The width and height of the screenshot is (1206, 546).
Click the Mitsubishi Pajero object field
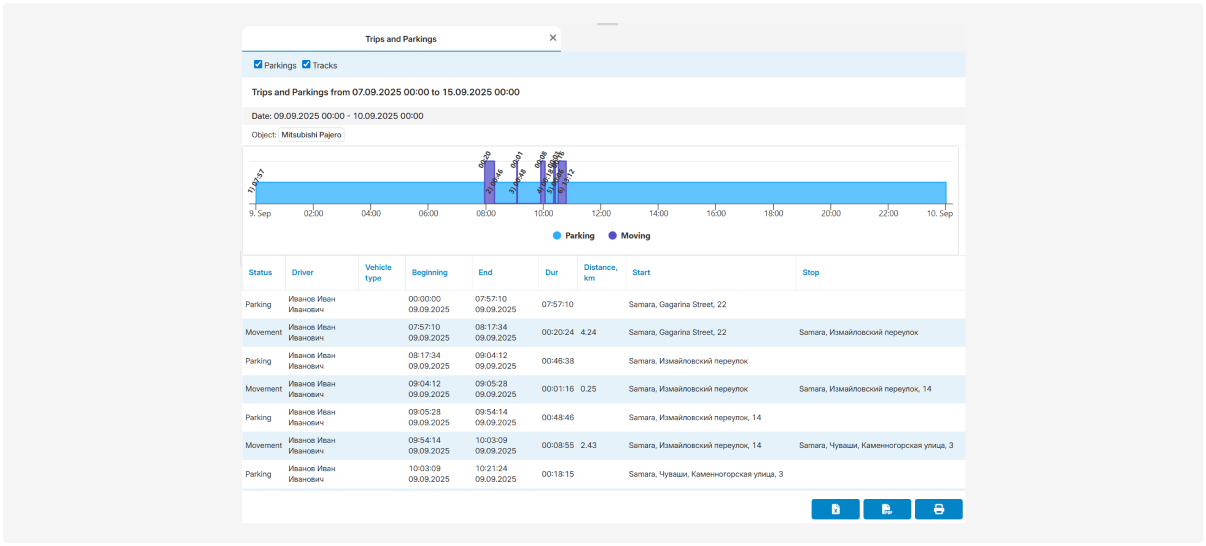311,134
